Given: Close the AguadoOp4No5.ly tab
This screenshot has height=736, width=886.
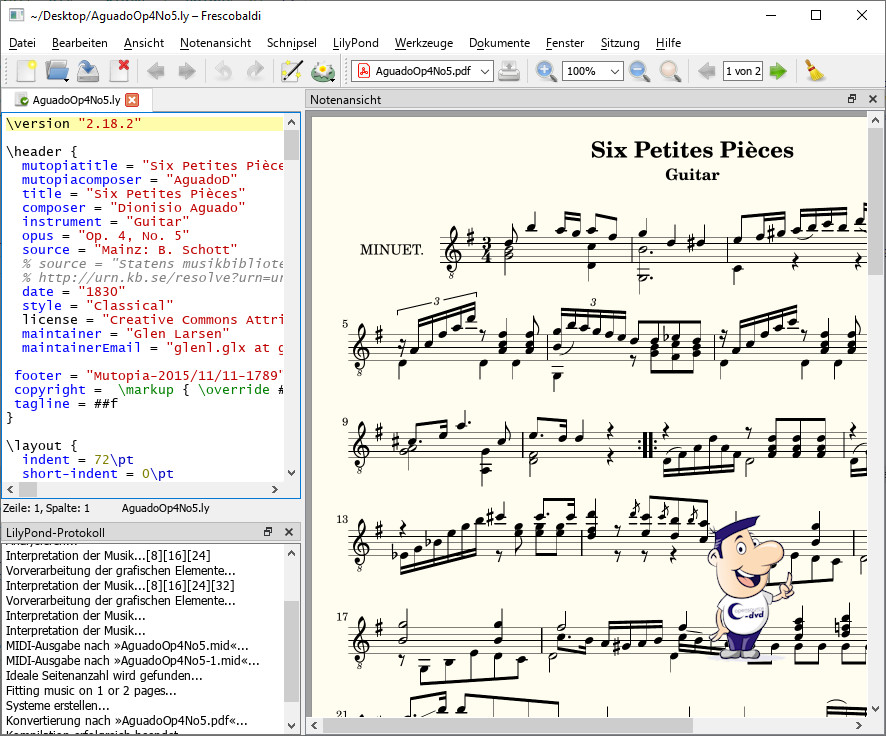Looking at the screenshot, I should (x=132, y=100).
